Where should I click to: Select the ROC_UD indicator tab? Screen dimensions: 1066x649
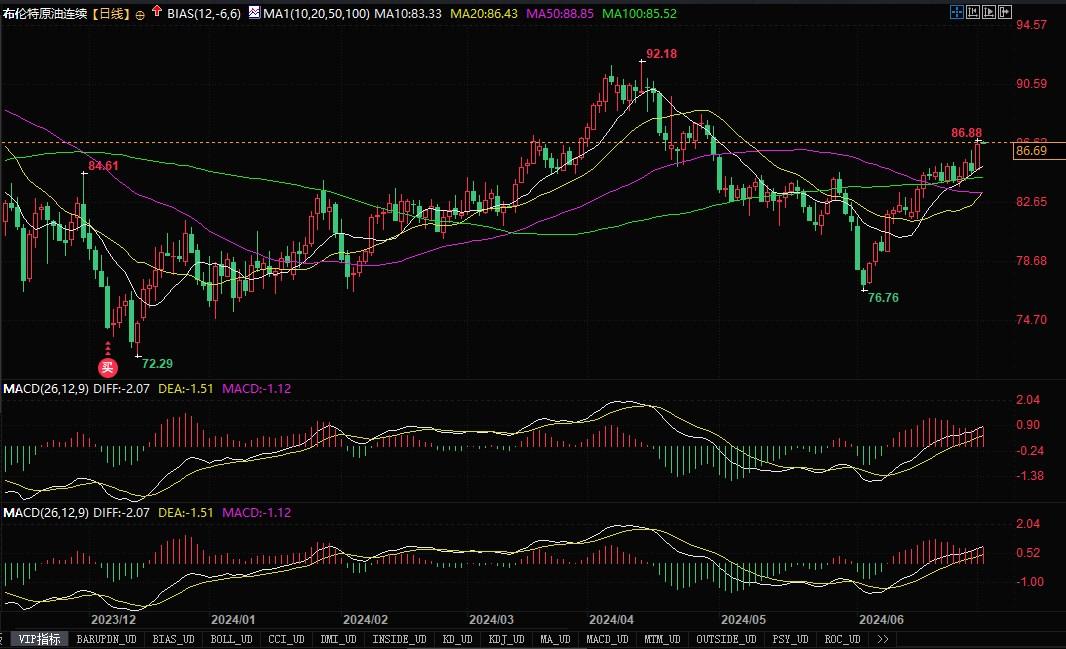842,639
